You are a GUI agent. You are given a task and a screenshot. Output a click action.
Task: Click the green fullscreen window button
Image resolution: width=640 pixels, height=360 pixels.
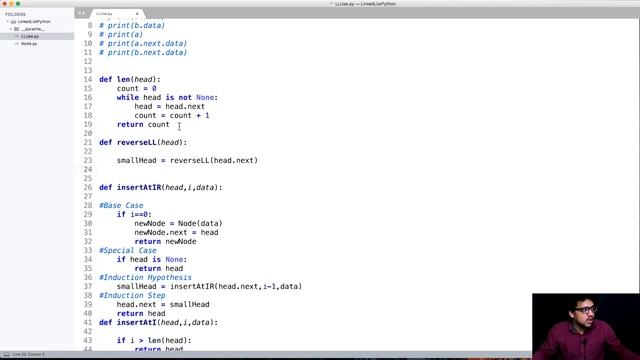[x=18, y=4]
